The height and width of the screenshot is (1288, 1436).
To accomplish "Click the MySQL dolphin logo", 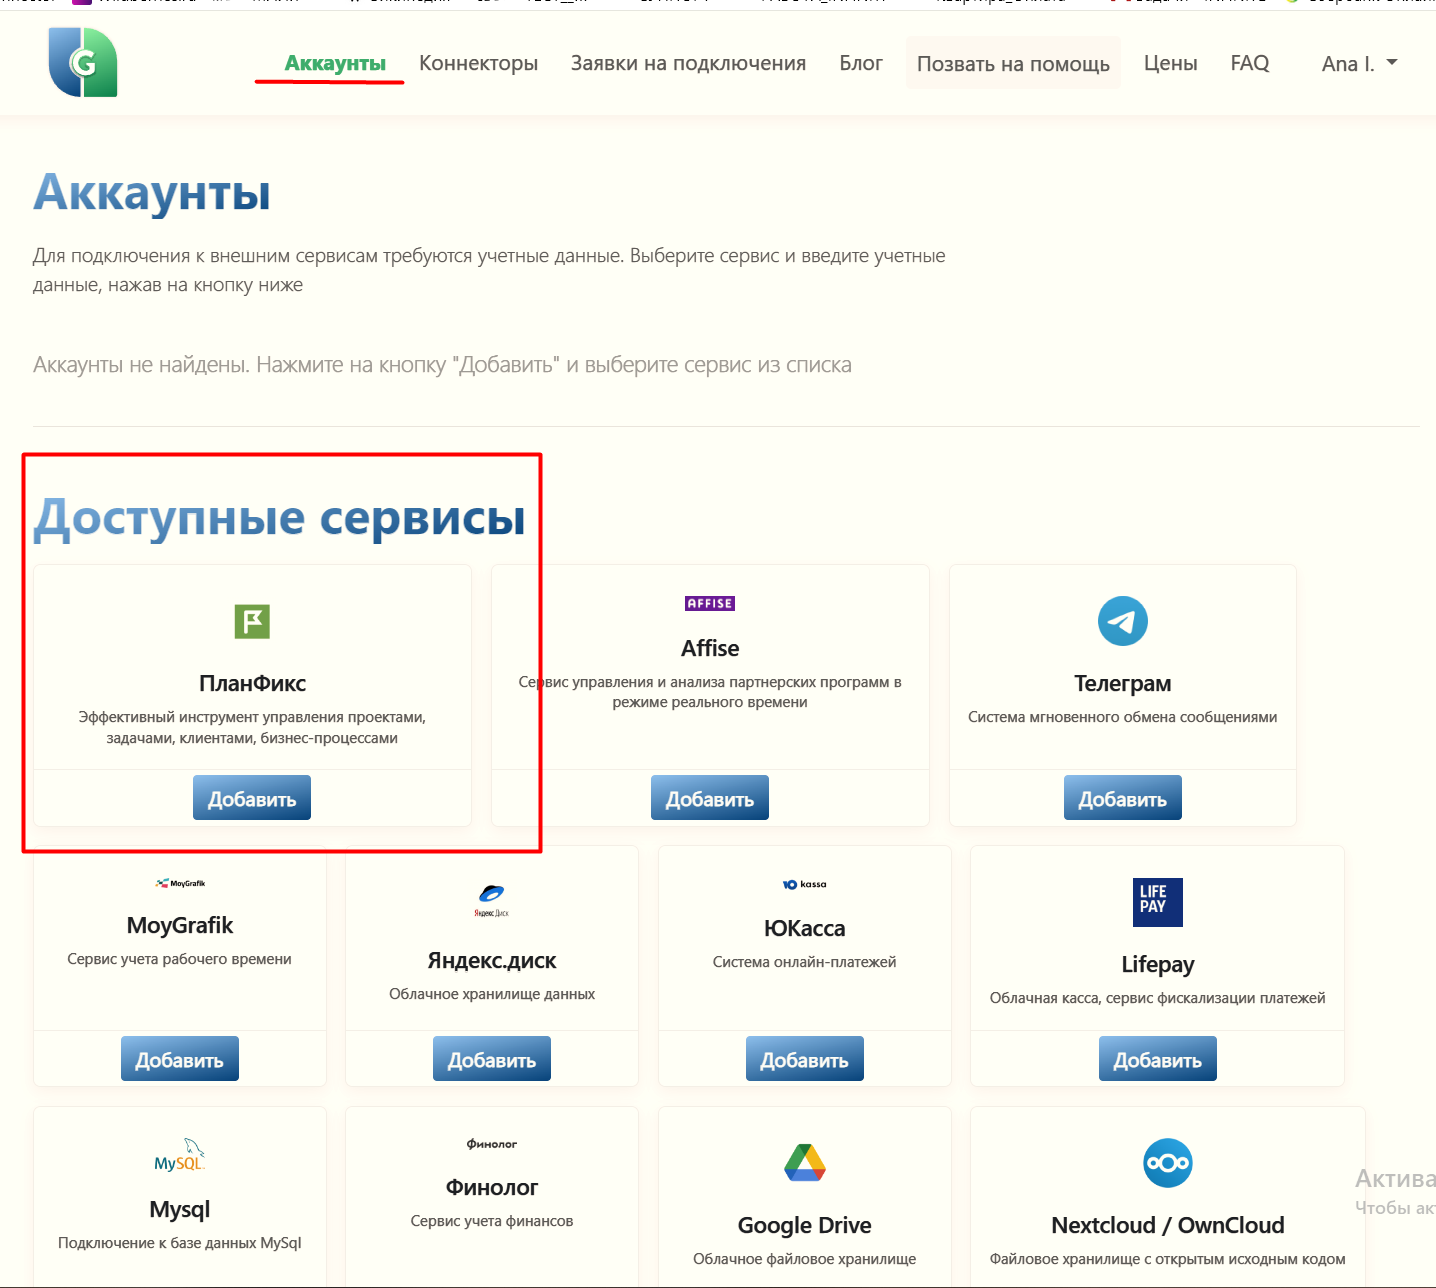I will point(180,1155).
